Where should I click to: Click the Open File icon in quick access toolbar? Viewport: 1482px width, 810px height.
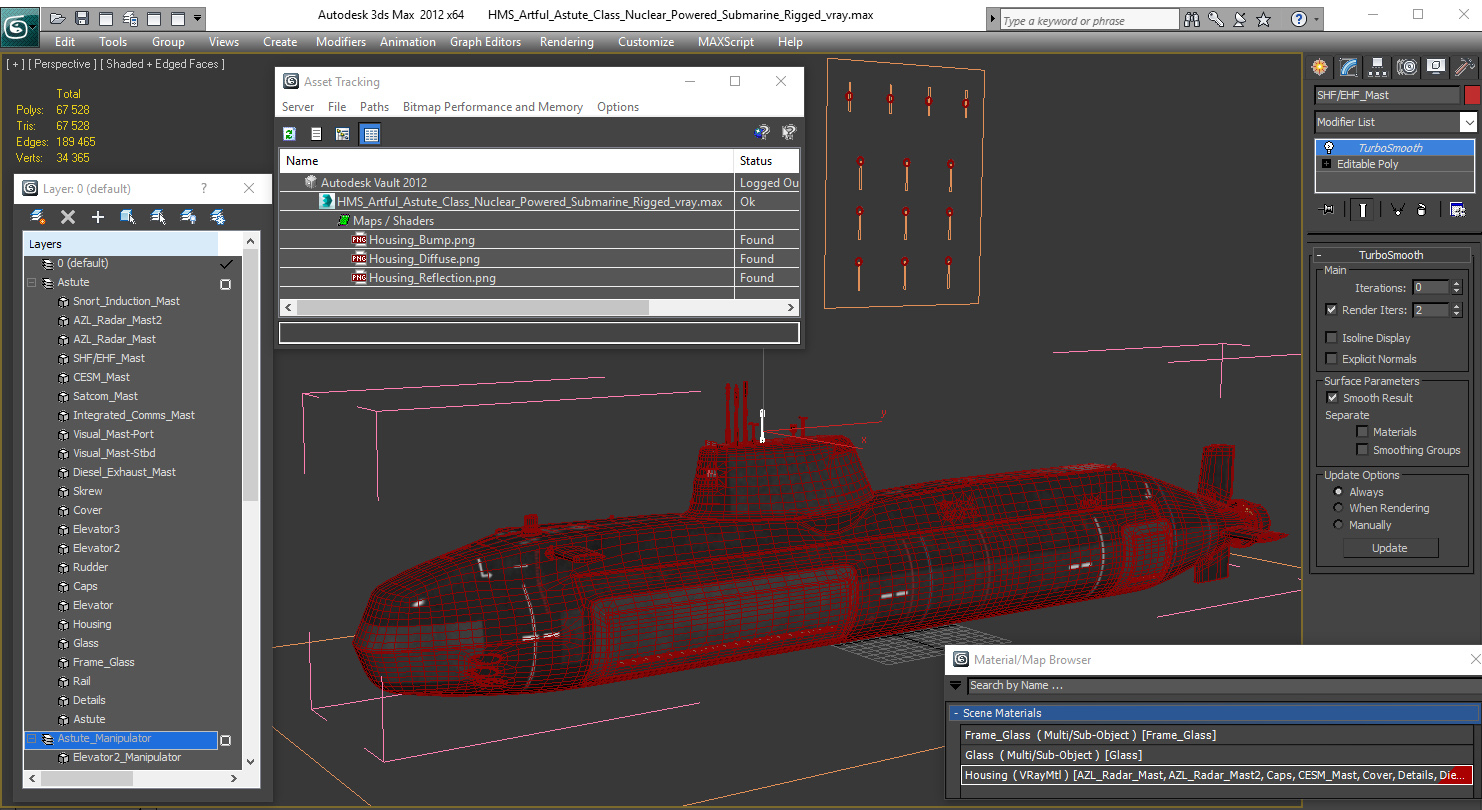(58, 18)
